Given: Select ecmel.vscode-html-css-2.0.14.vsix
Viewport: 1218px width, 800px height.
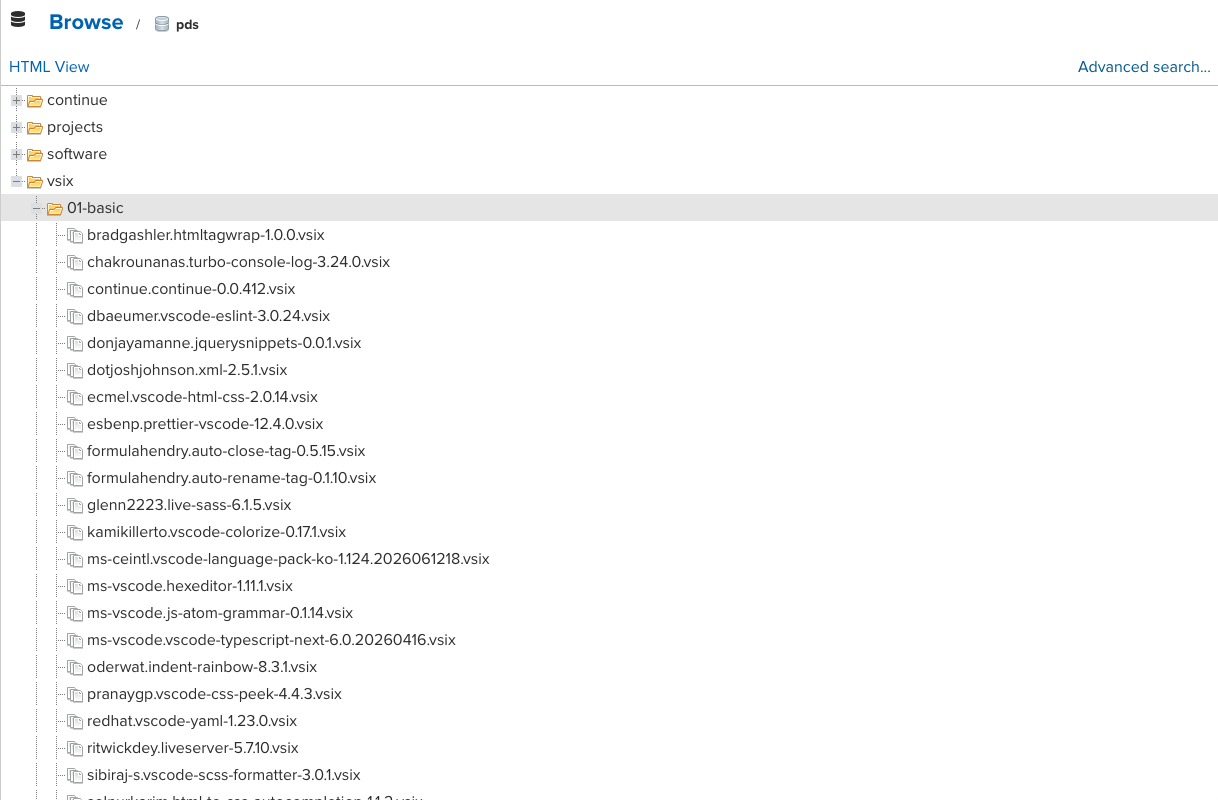Looking at the screenshot, I should pyautogui.click(x=202, y=397).
